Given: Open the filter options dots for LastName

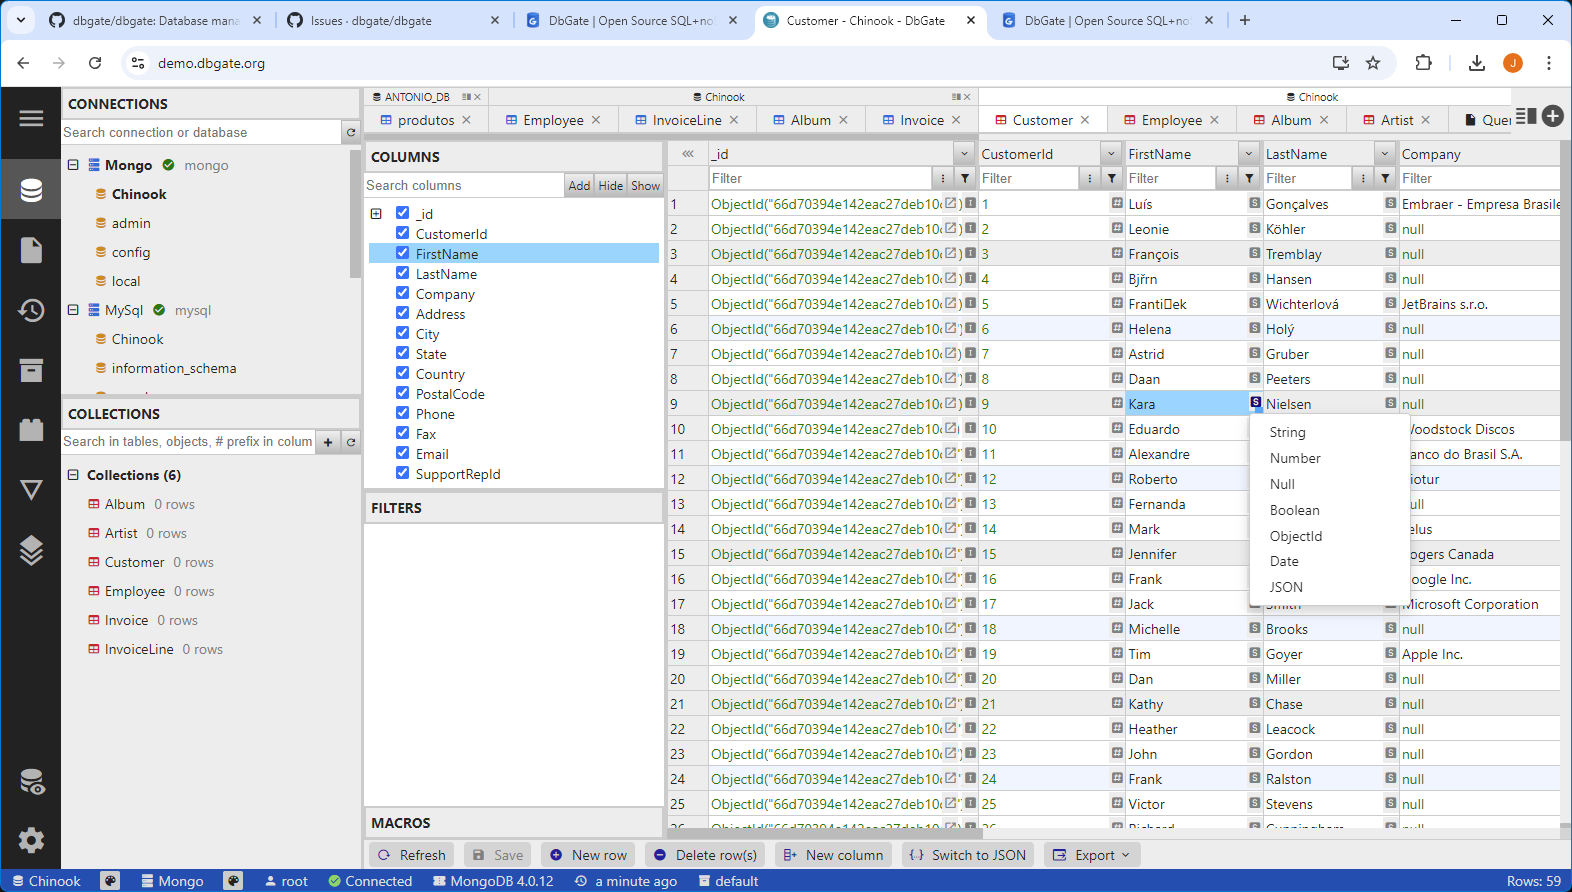Looking at the screenshot, I should pyautogui.click(x=1362, y=178).
